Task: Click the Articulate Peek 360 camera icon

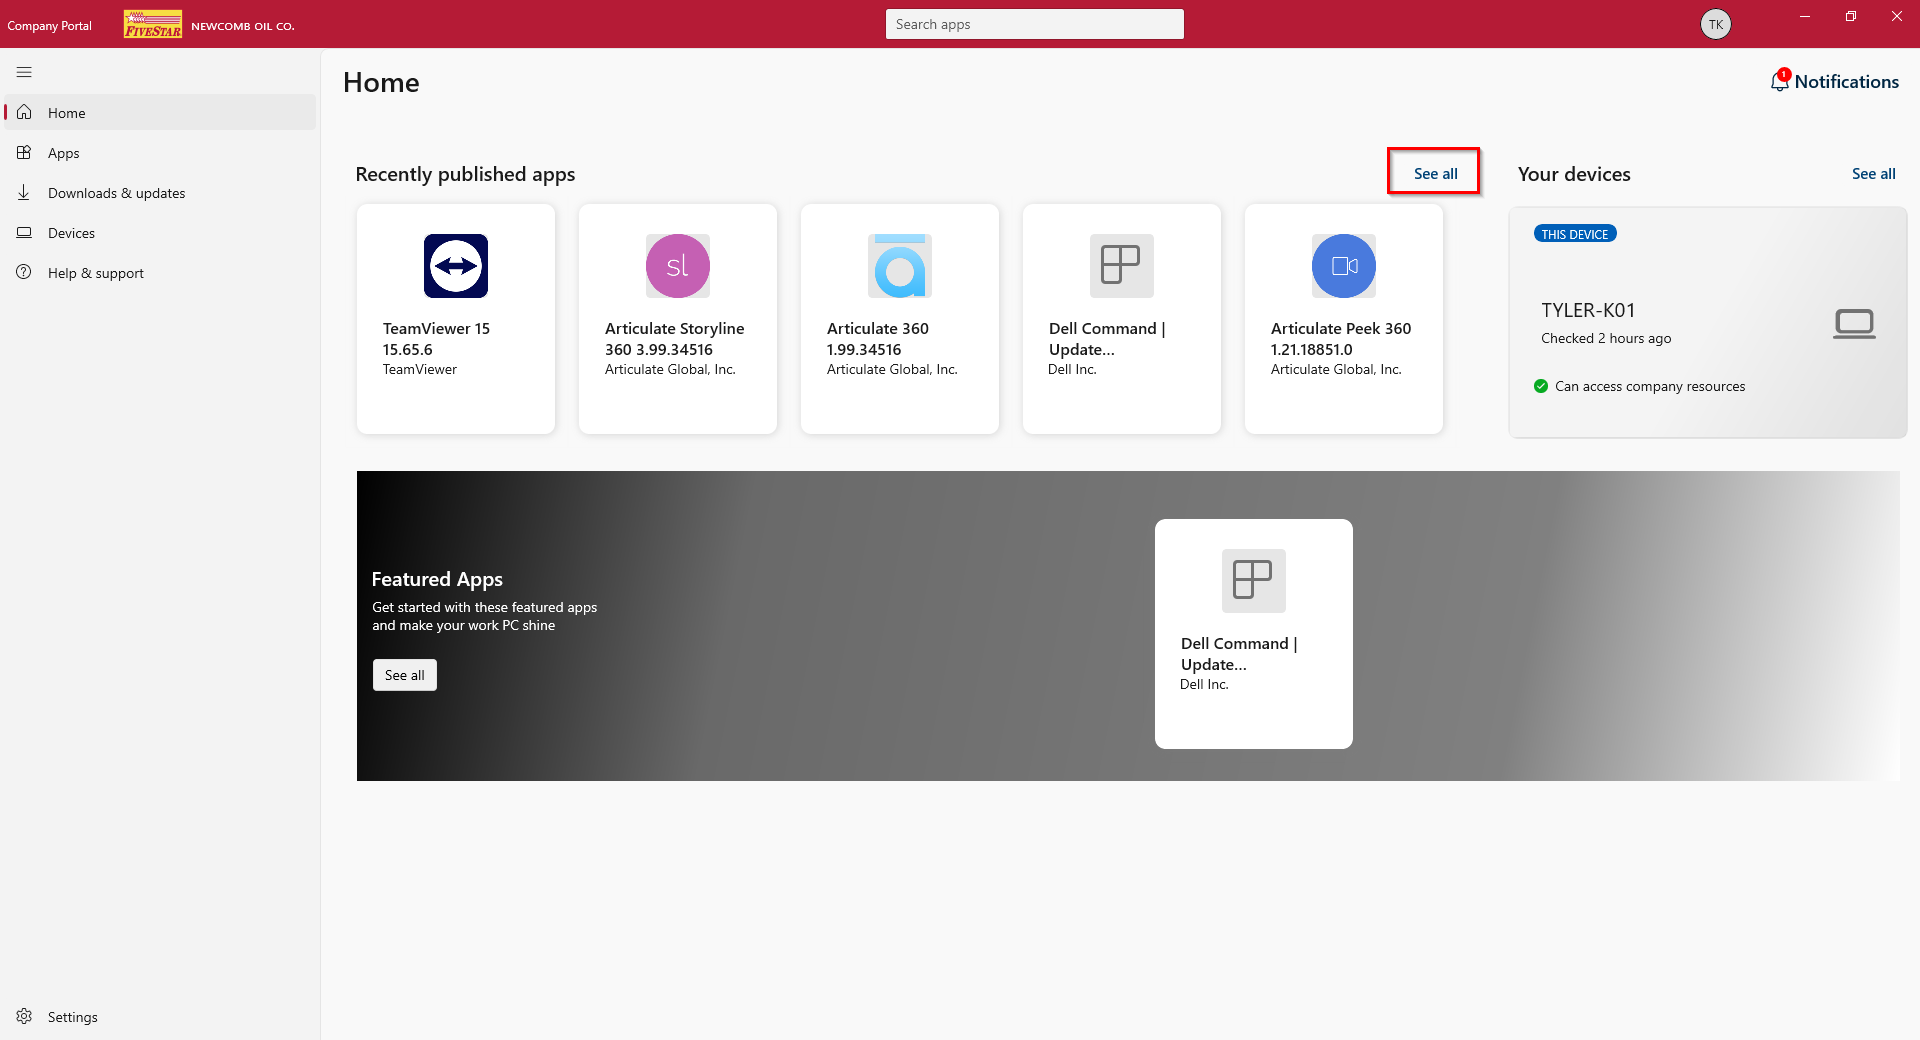Action: [x=1344, y=266]
